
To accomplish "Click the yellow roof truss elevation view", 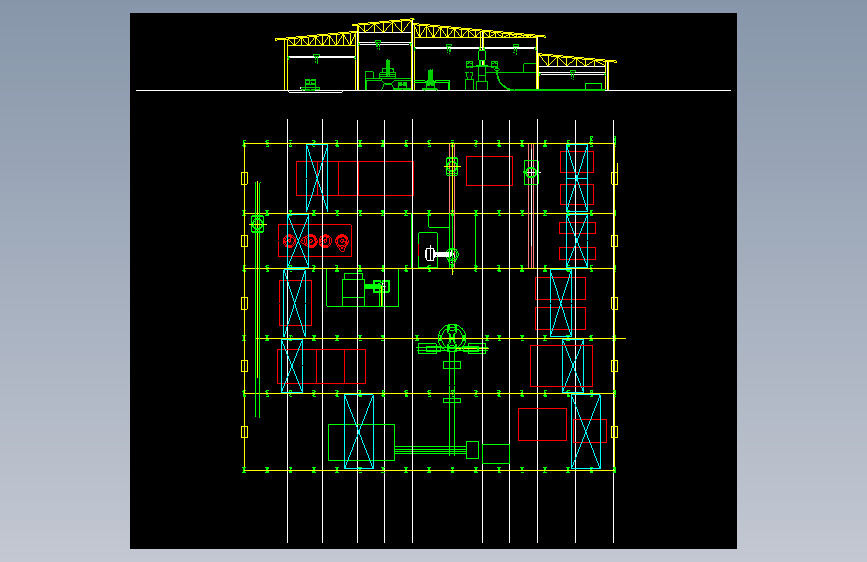I will click(445, 54).
